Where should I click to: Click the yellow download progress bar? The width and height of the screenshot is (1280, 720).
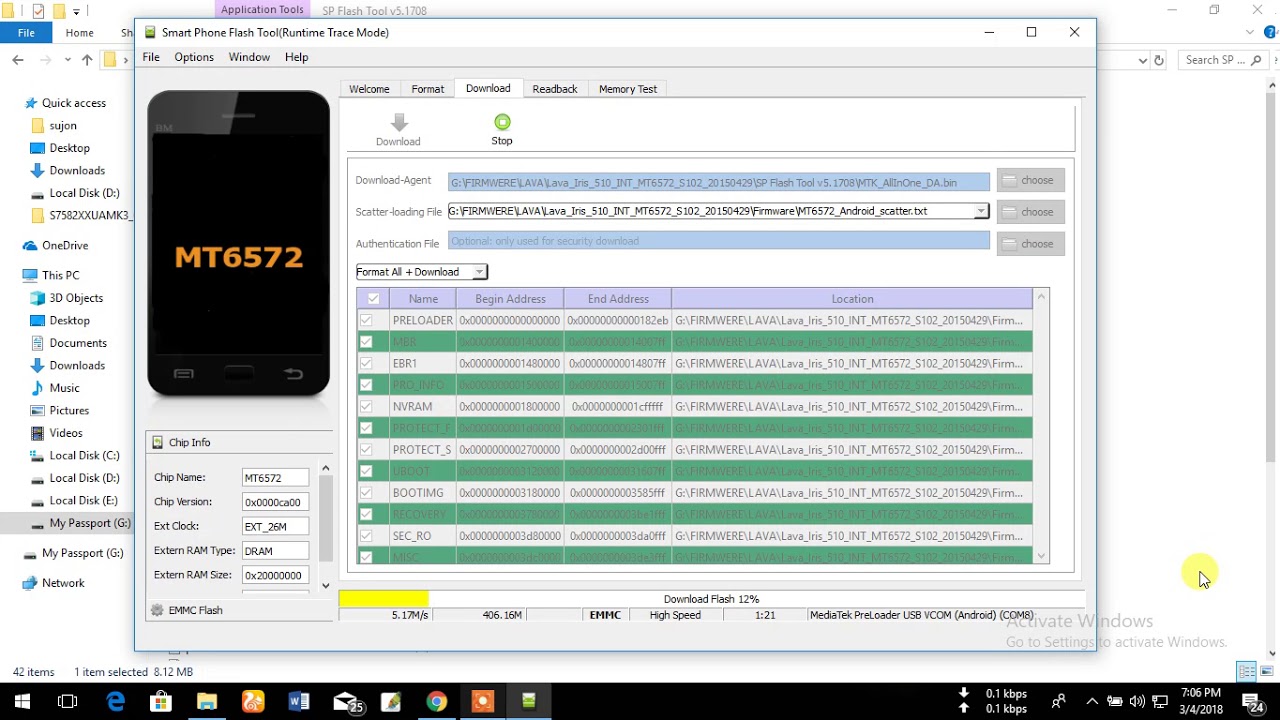(x=384, y=599)
